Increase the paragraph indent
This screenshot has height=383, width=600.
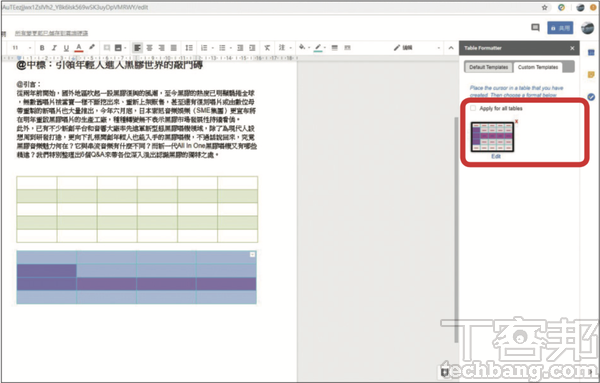[x=252, y=48]
